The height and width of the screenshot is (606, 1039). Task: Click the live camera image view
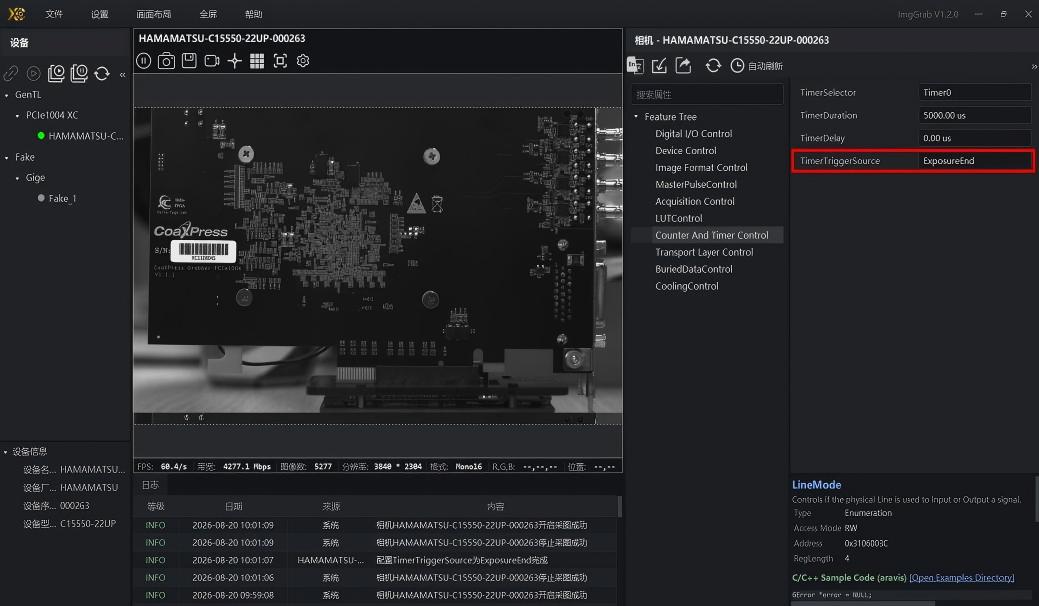[378, 265]
